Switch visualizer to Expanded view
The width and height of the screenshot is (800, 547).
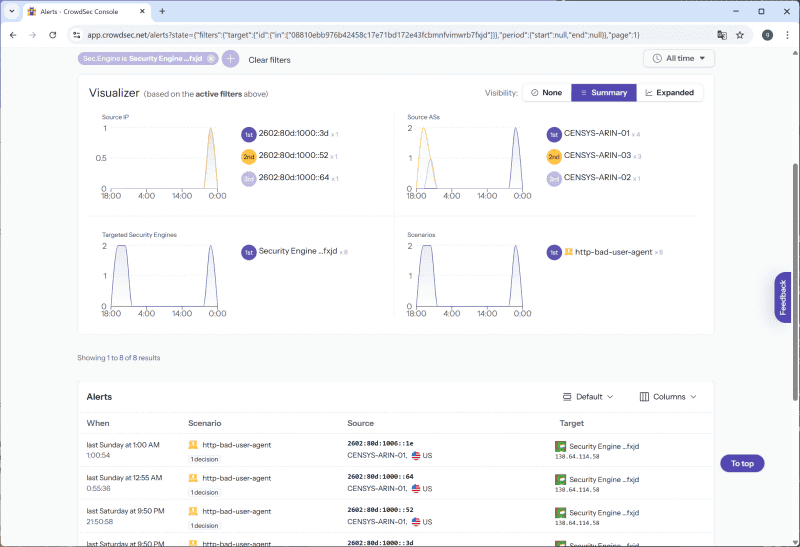click(669, 93)
